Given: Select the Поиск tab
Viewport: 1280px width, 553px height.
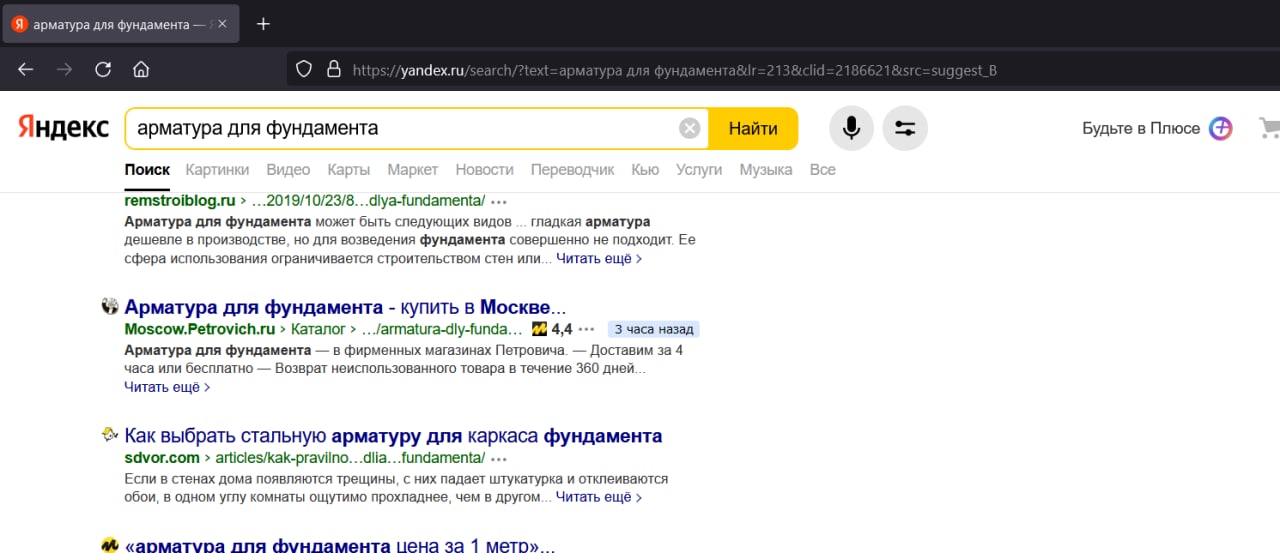Looking at the screenshot, I should (147, 170).
